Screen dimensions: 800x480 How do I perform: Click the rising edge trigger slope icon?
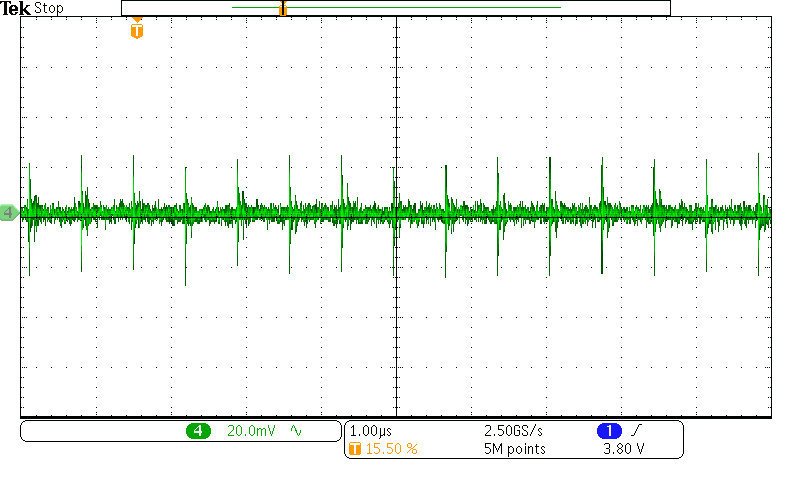tap(636, 430)
